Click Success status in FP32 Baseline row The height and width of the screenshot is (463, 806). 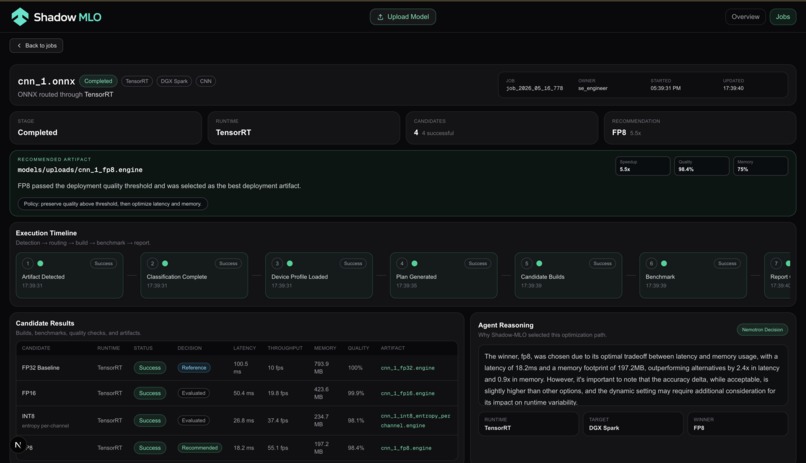coord(150,368)
